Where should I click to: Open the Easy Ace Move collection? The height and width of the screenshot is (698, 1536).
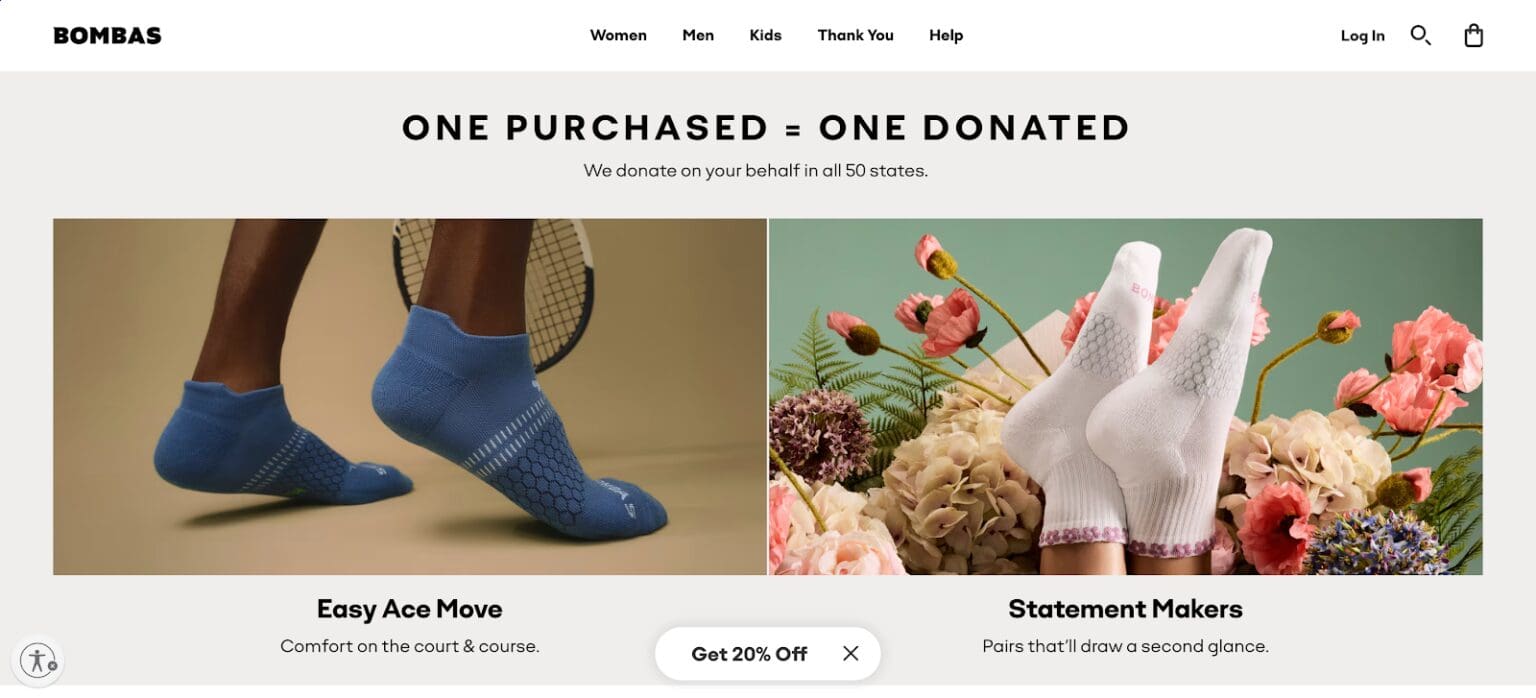pos(409,608)
